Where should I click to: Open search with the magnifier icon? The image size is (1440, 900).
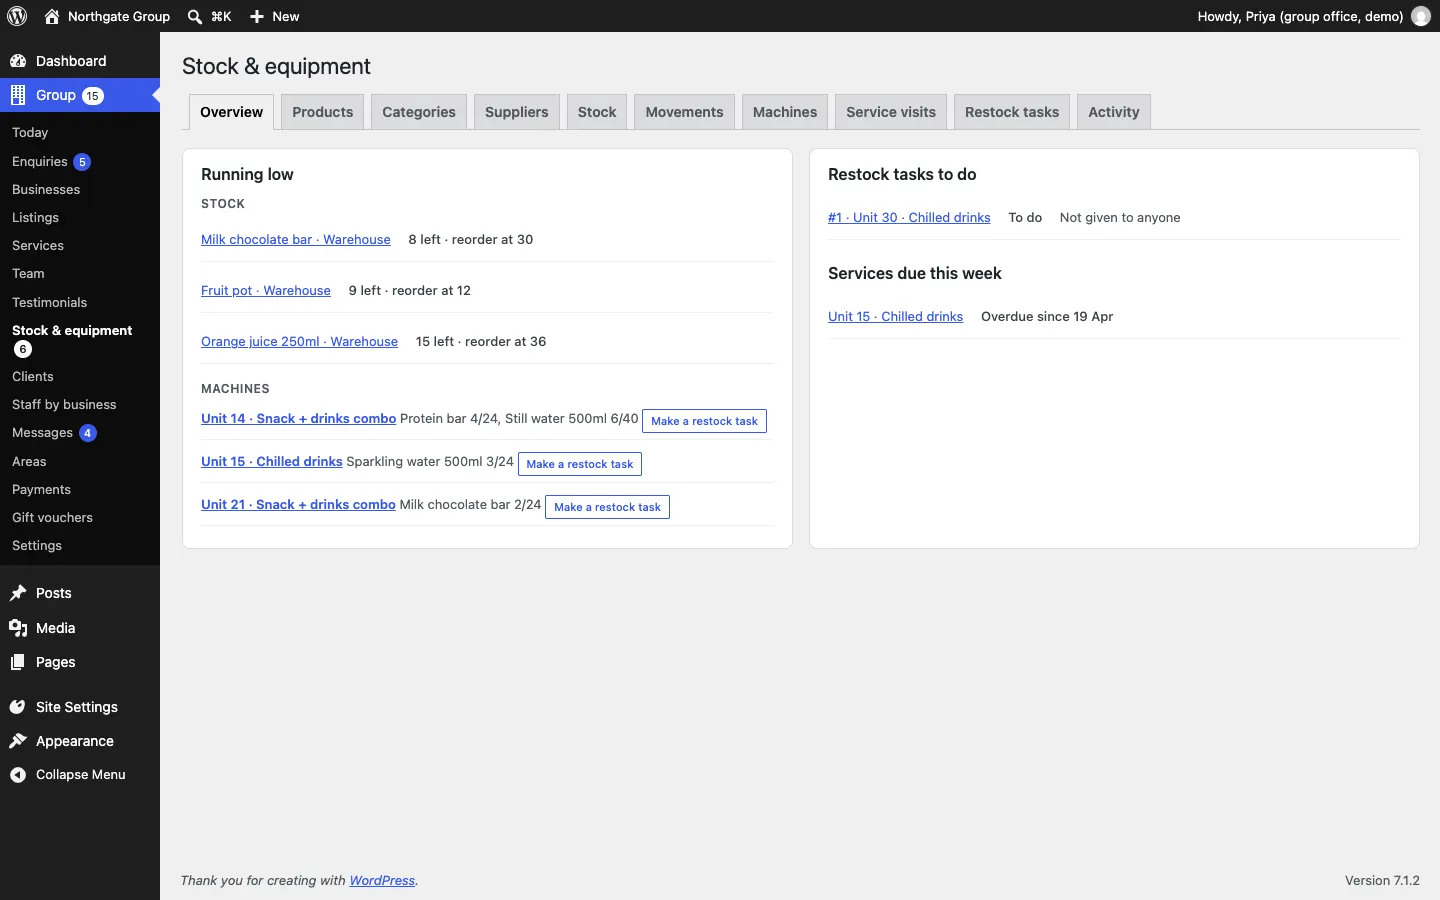click(195, 16)
